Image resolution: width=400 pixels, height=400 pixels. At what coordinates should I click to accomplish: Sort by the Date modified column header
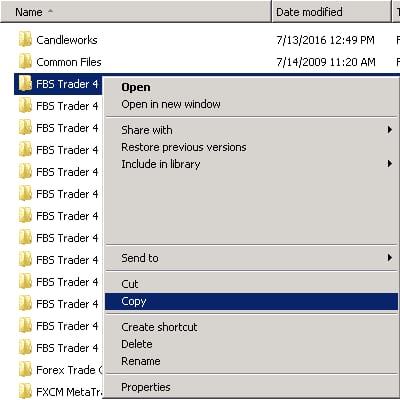pyautogui.click(x=331, y=12)
